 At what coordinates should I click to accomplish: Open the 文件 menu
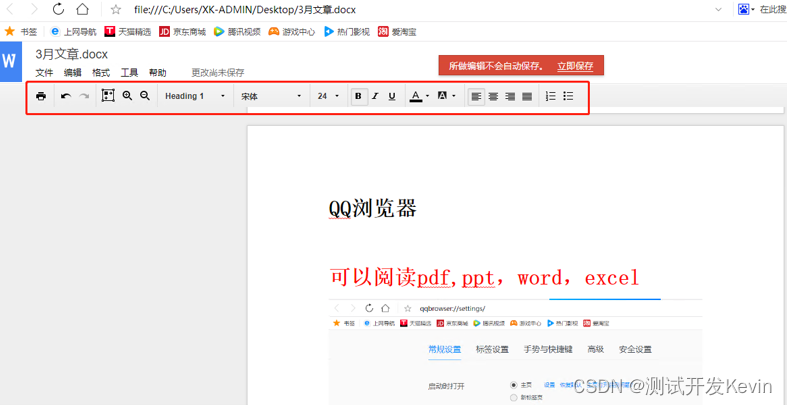tap(44, 73)
